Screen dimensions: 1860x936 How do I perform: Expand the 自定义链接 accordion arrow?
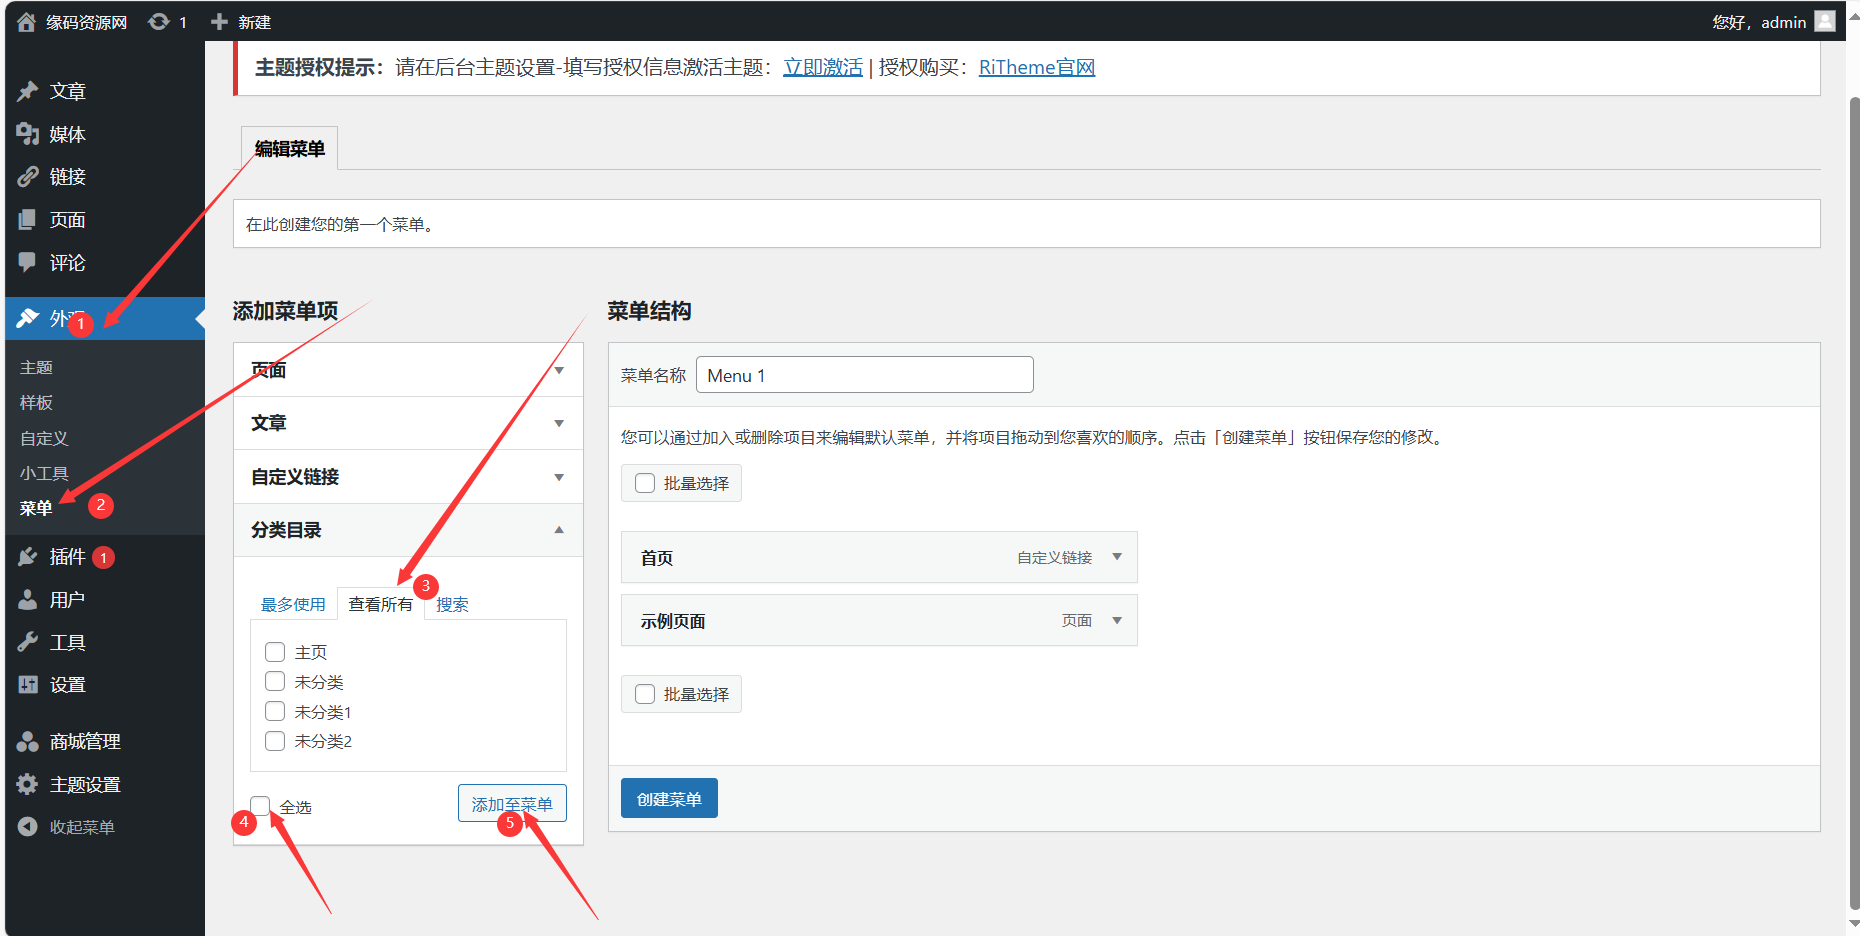[559, 477]
